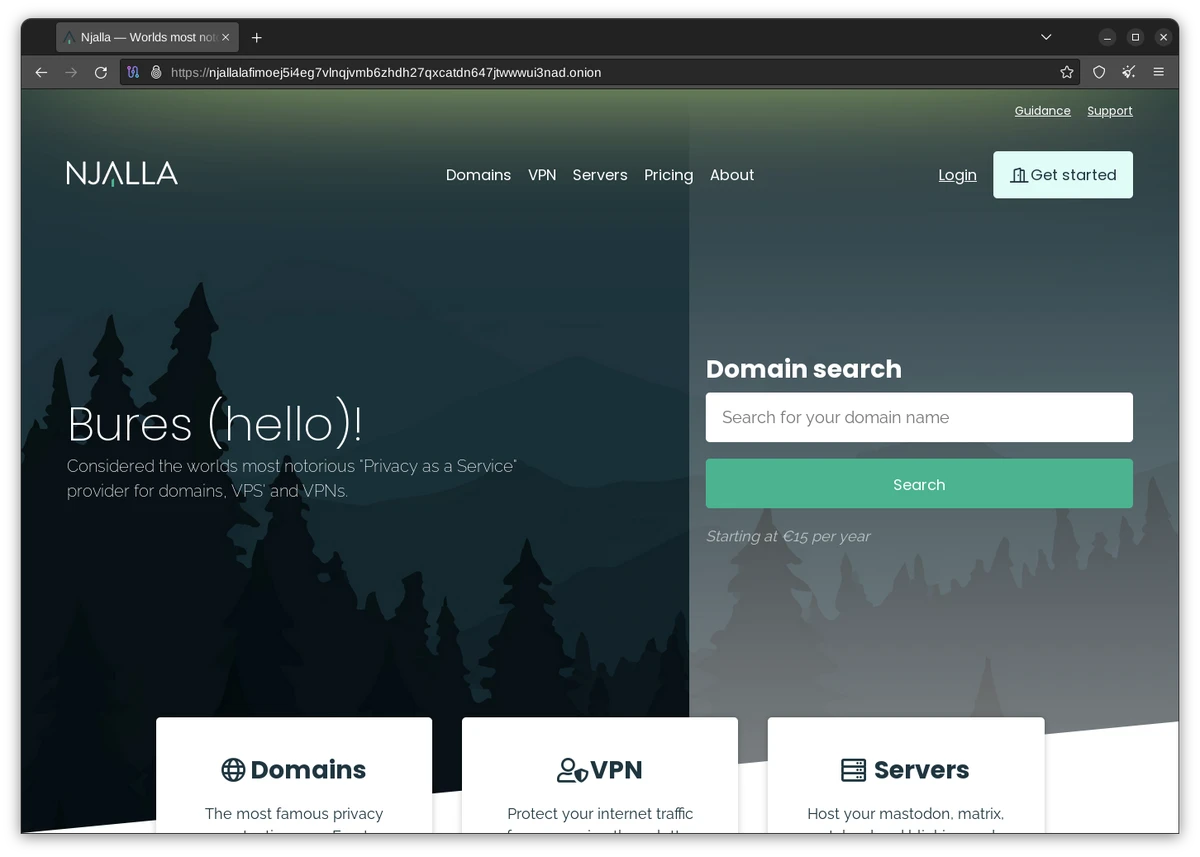1200x857 pixels.
Task: Click the Get started button
Action: pos(1062,175)
